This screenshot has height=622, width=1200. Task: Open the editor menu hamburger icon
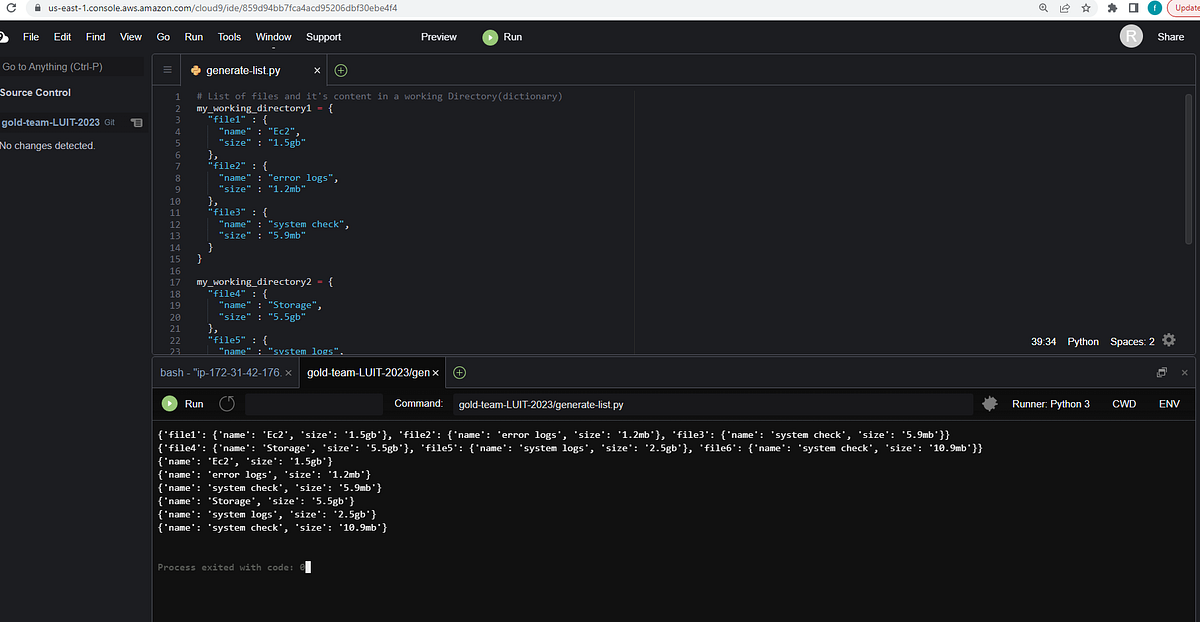tap(167, 70)
